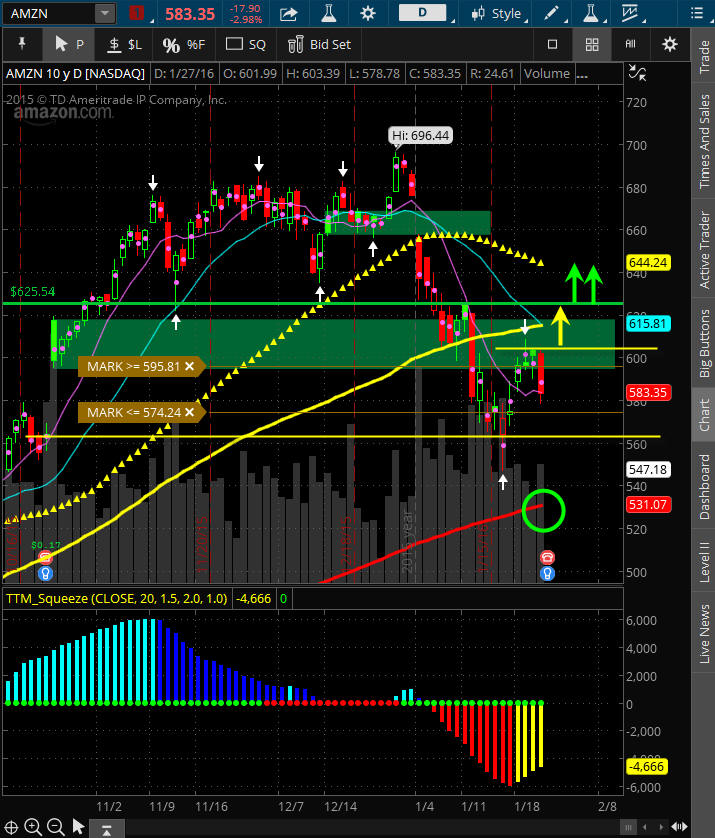Viewport: 715px width, 838px height.
Task: Select the bottom pointer arrow icon
Action: 79,827
